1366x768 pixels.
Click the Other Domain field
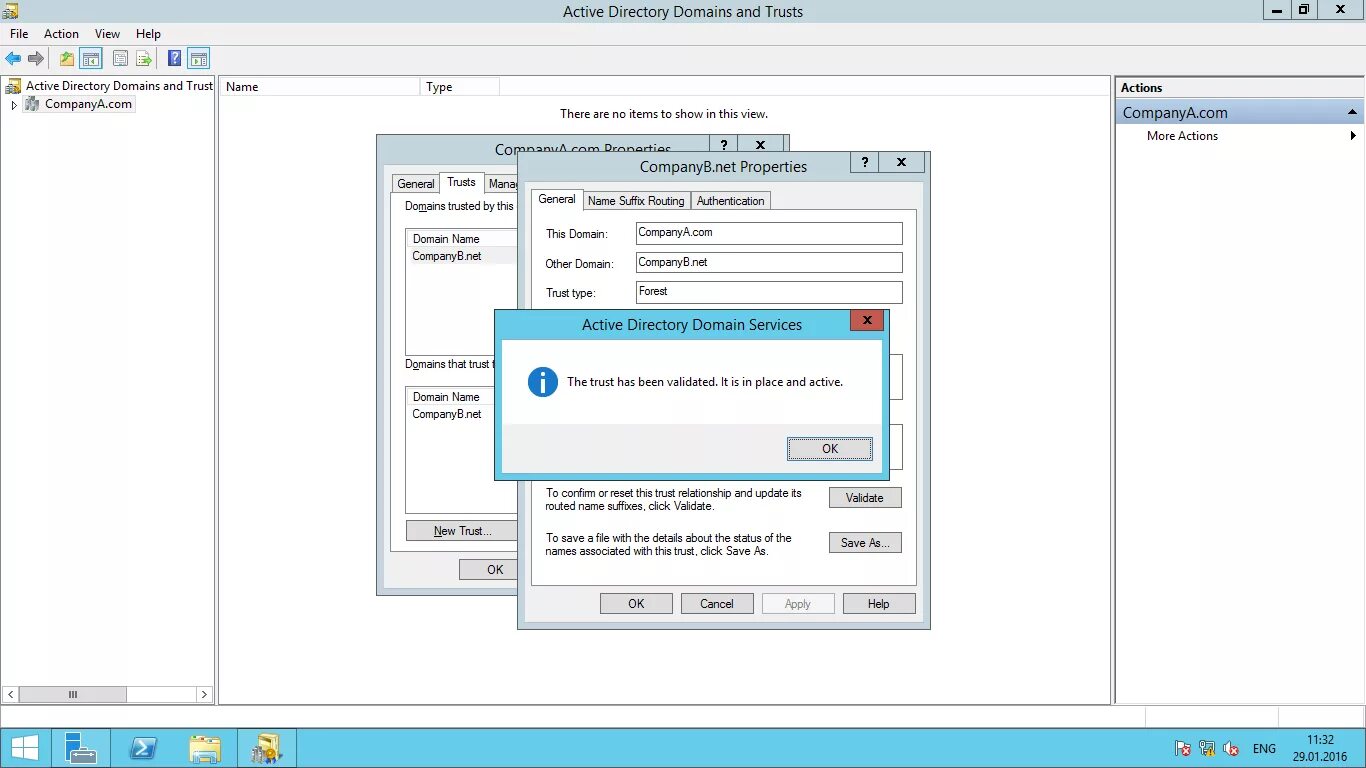[769, 263]
